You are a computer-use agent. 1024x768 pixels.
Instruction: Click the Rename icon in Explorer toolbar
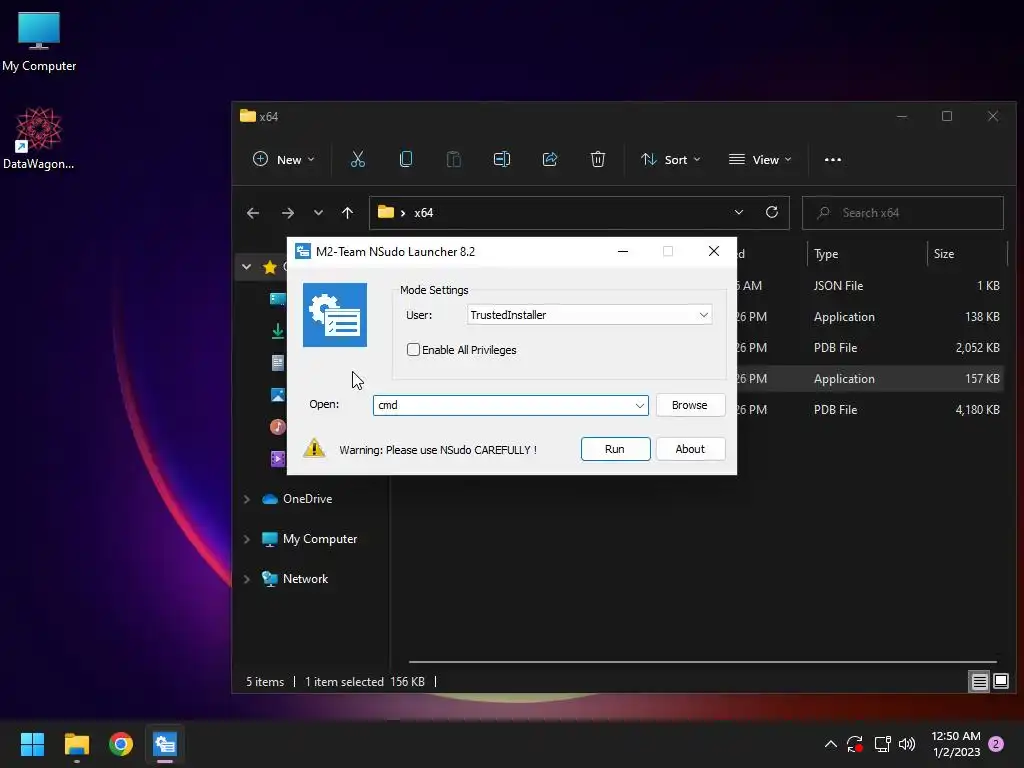pyautogui.click(x=502, y=159)
